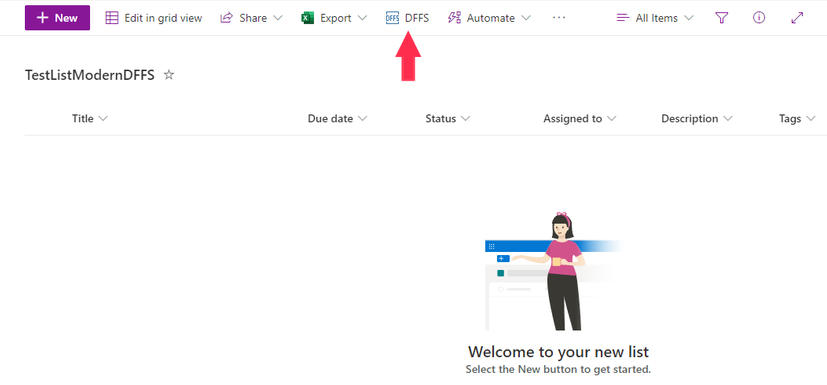Open the filter pane funnel icon
The height and width of the screenshot is (385, 827).
[722, 18]
